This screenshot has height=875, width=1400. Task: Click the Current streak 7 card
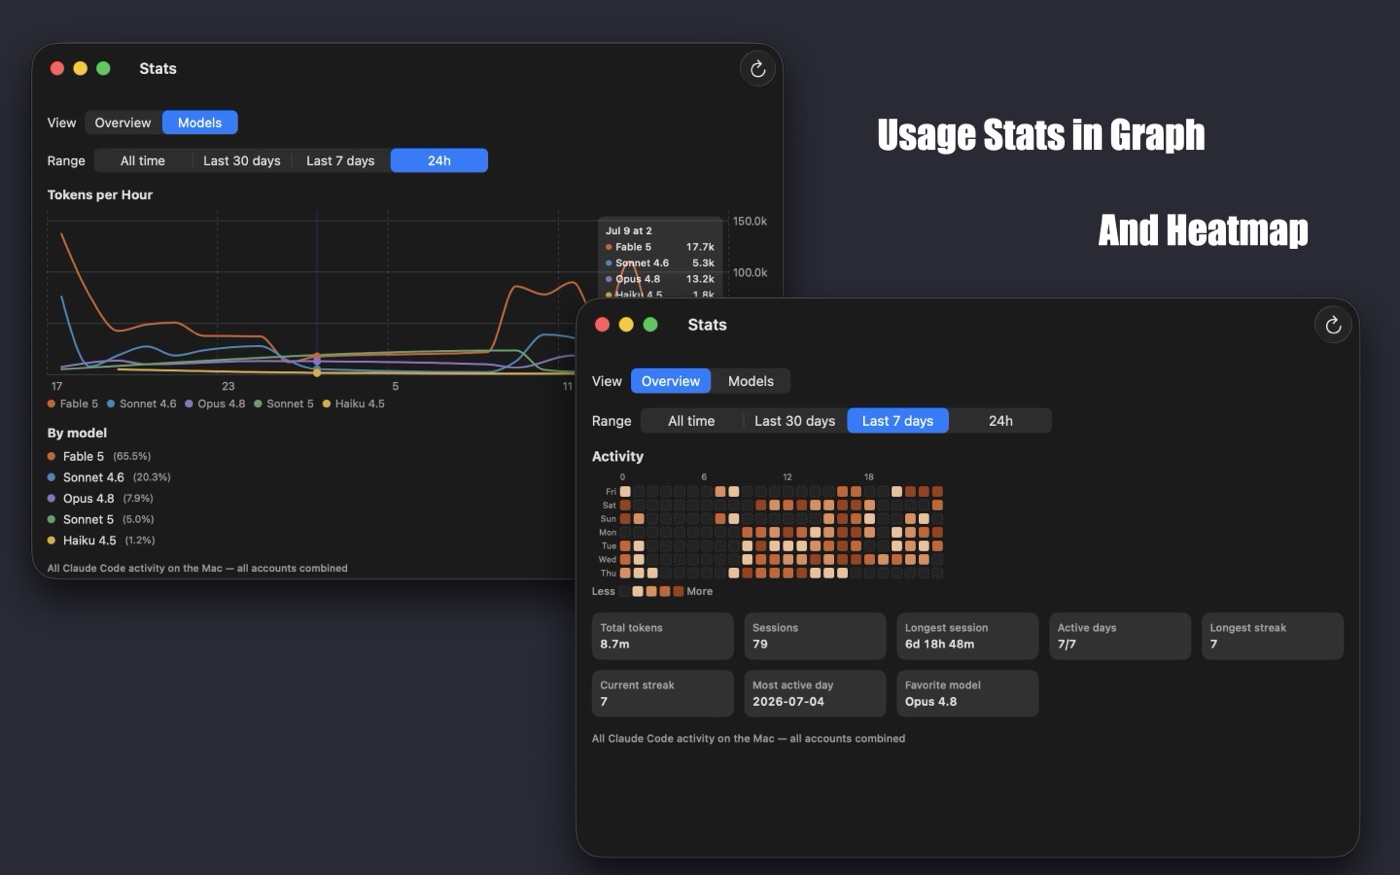[663, 693]
